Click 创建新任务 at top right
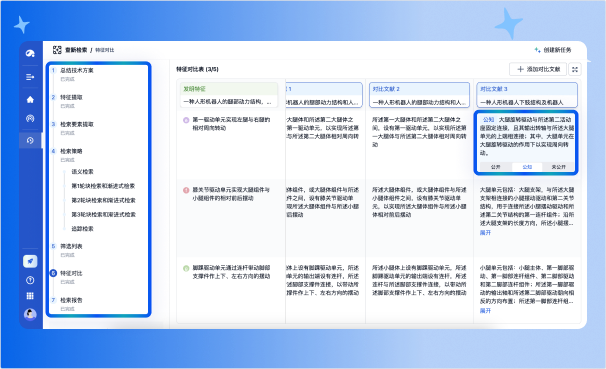The width and height of the screenshot is (606, 369). [553, 50]
